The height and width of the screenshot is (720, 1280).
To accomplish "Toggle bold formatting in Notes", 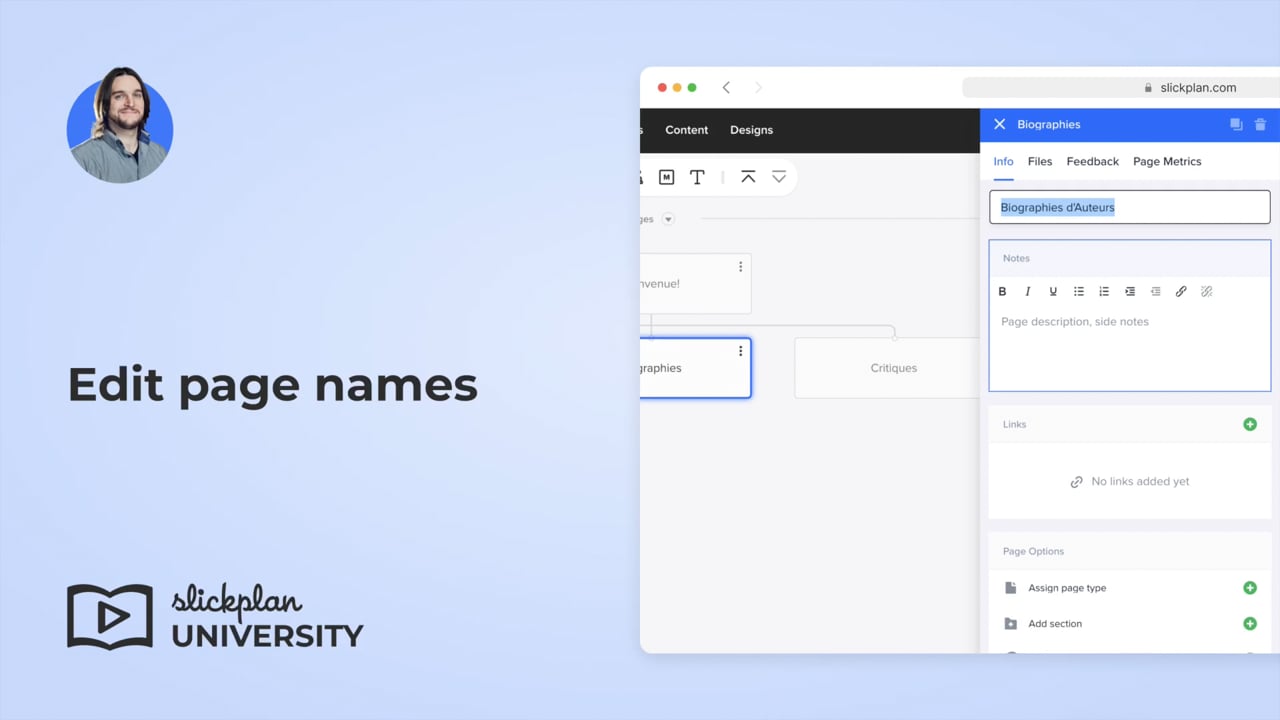I will [1002, 291].
